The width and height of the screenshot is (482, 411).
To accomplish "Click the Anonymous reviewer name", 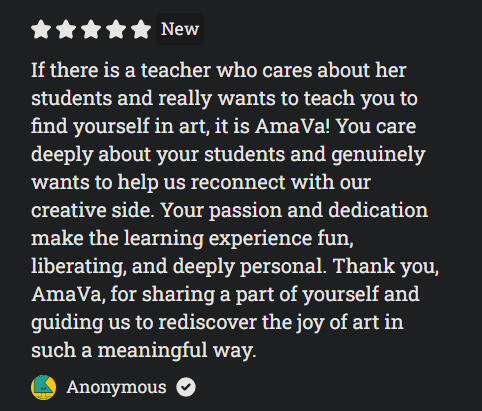I will click(116, 387).
